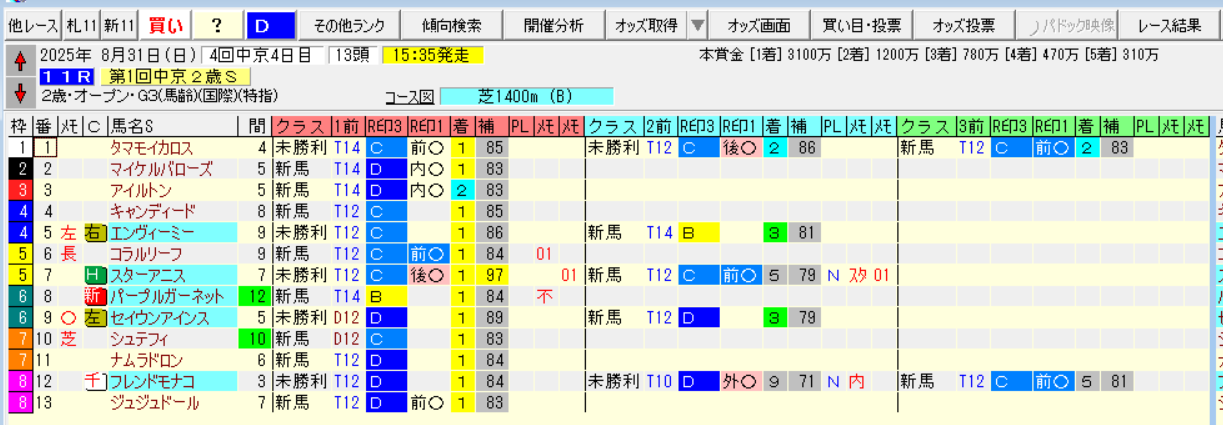
Task: Click the yellow B mark in パープルガーネット row
Action: (x=387, y=297)
